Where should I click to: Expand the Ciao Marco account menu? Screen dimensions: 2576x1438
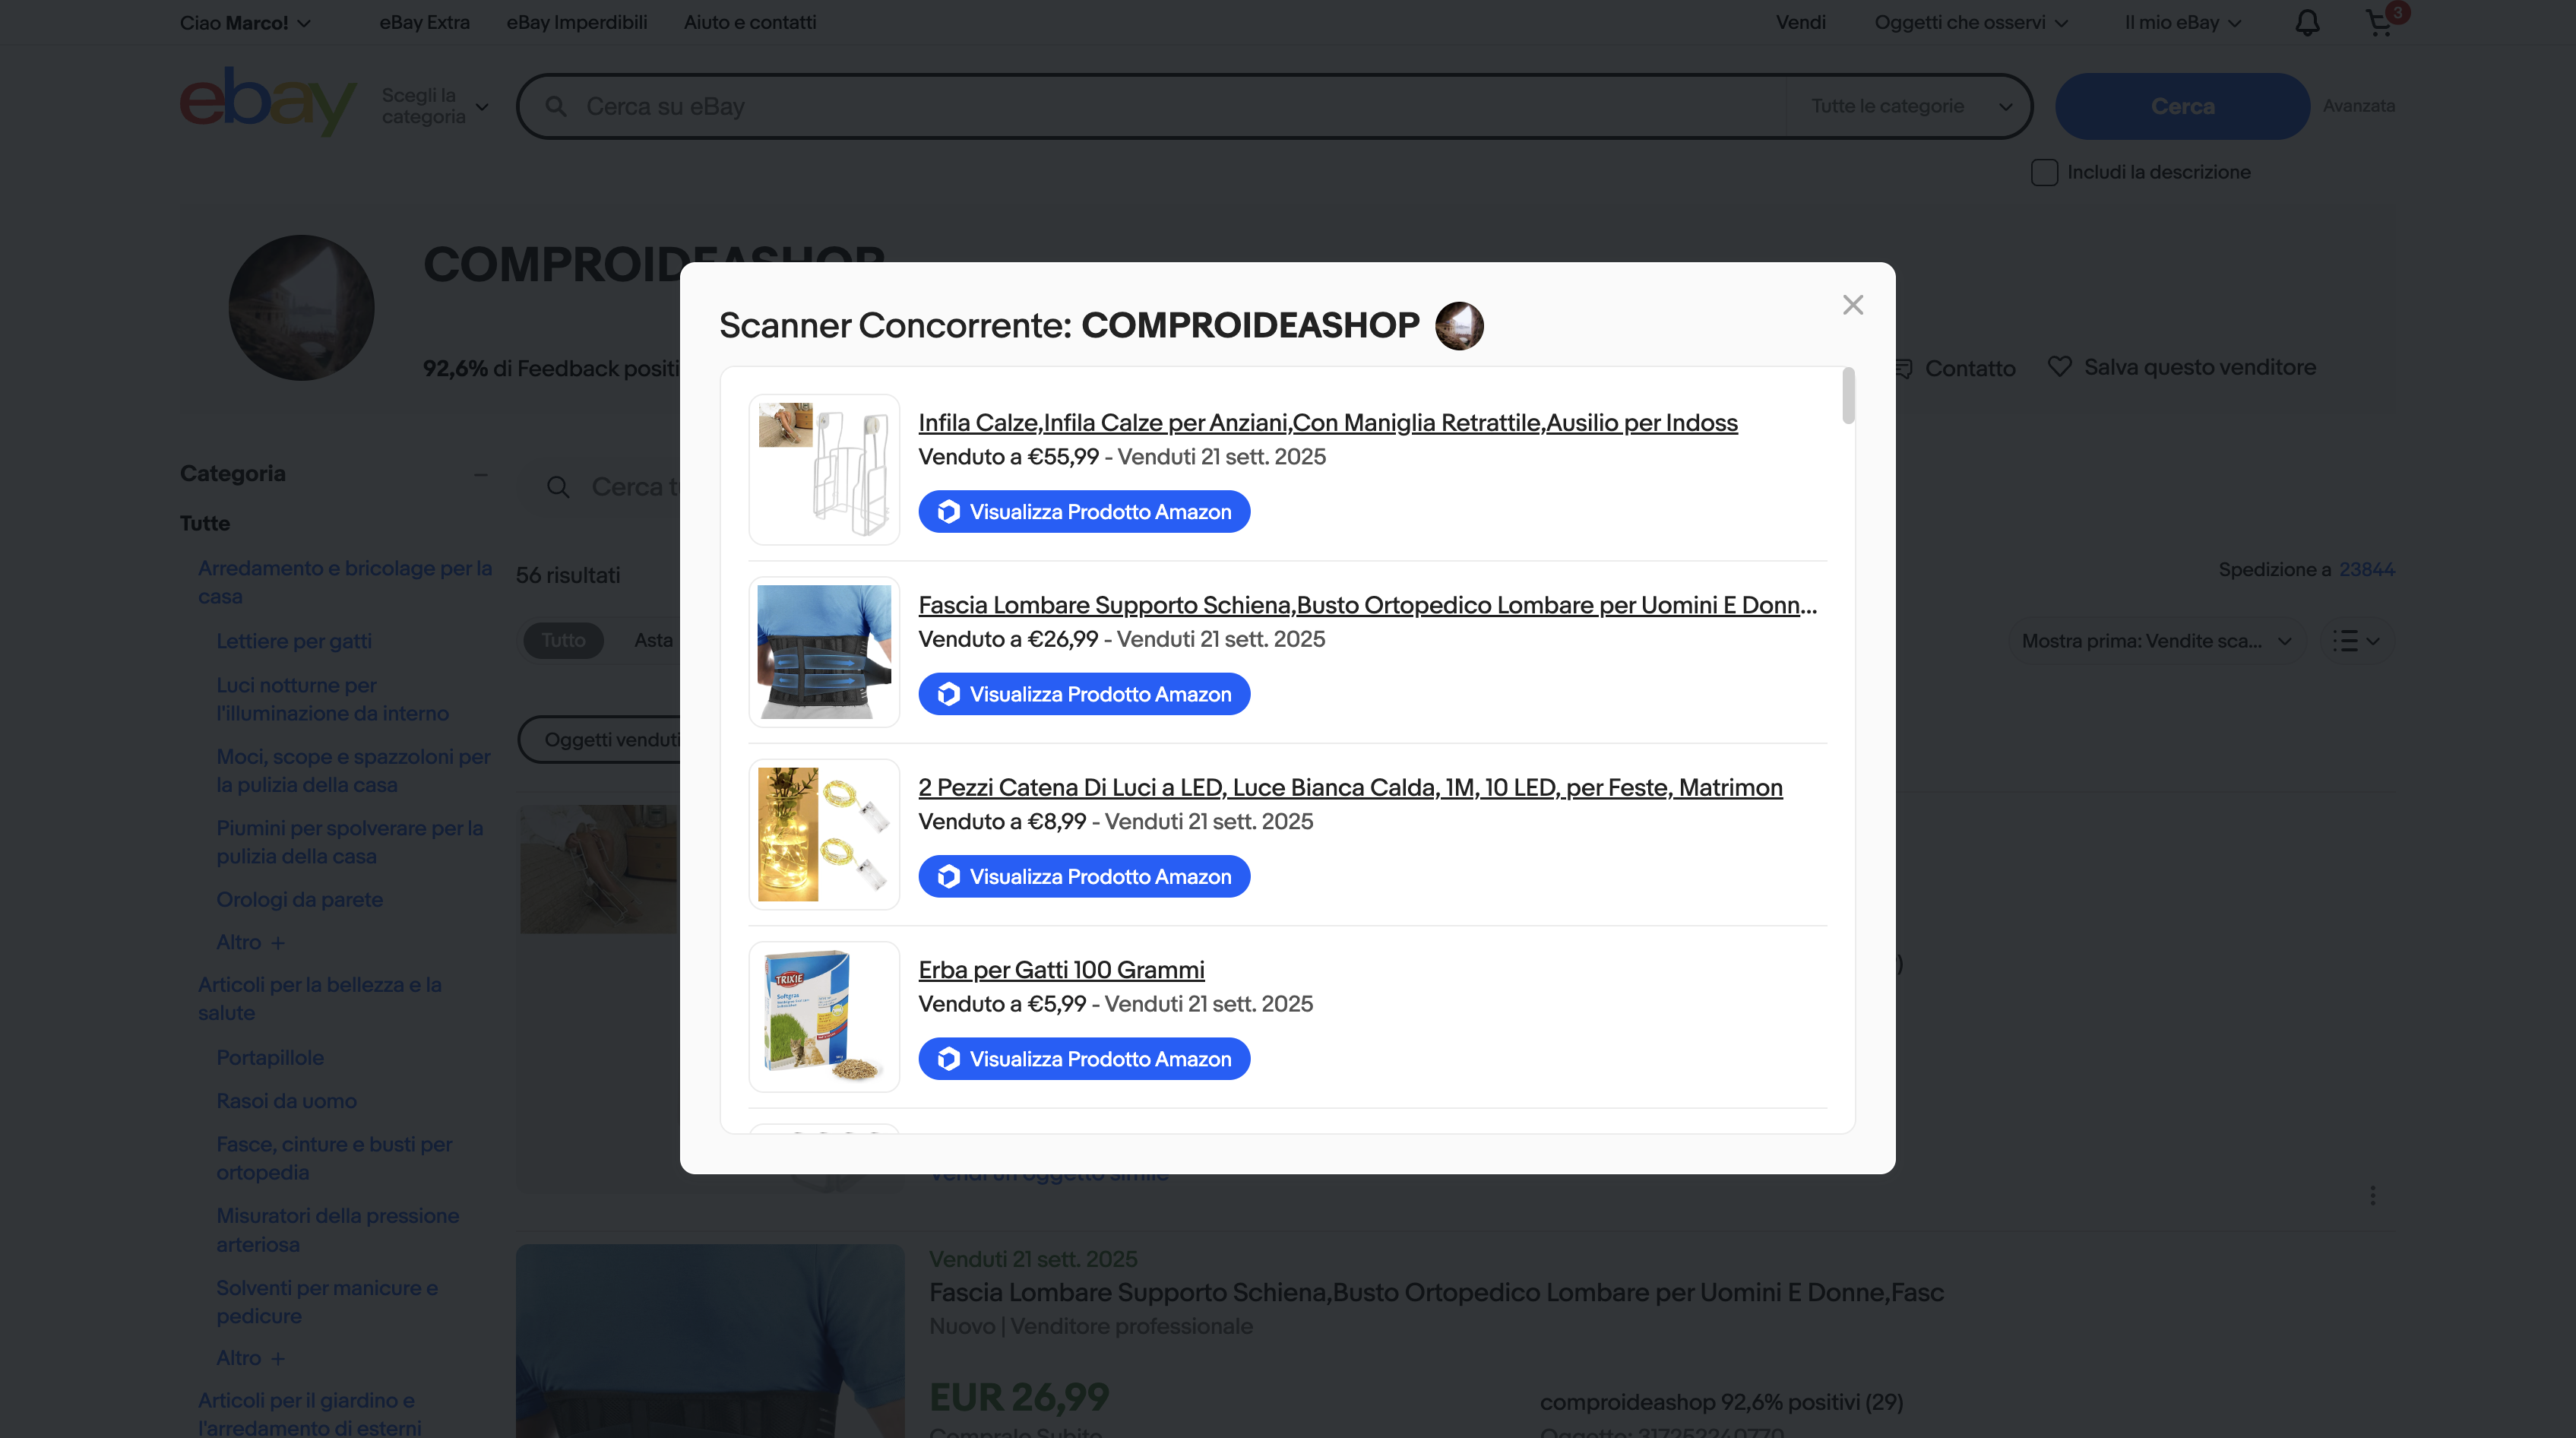pos(245,22)
